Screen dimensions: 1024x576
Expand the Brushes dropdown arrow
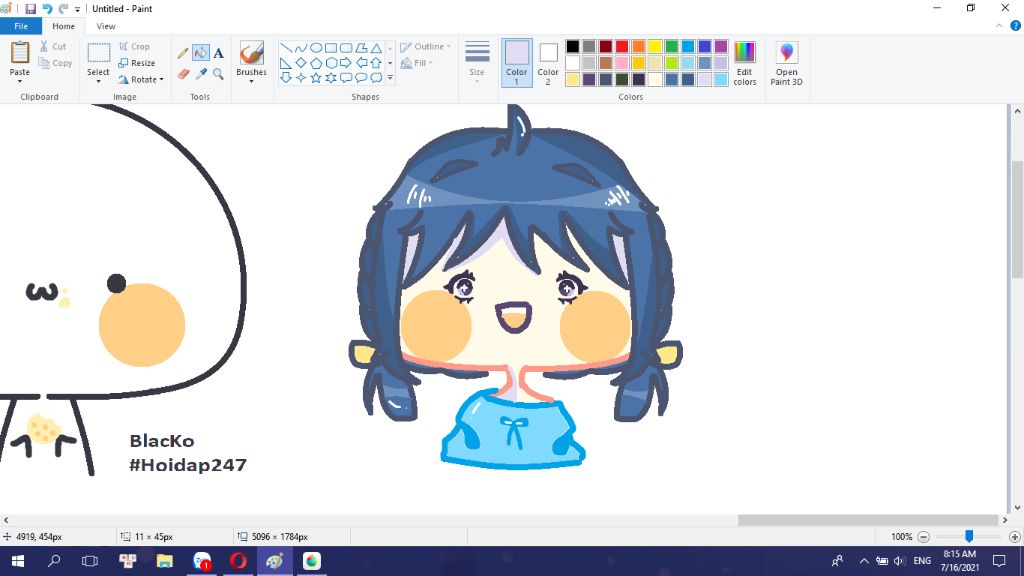pyautogui.click(x=251, y=82)
